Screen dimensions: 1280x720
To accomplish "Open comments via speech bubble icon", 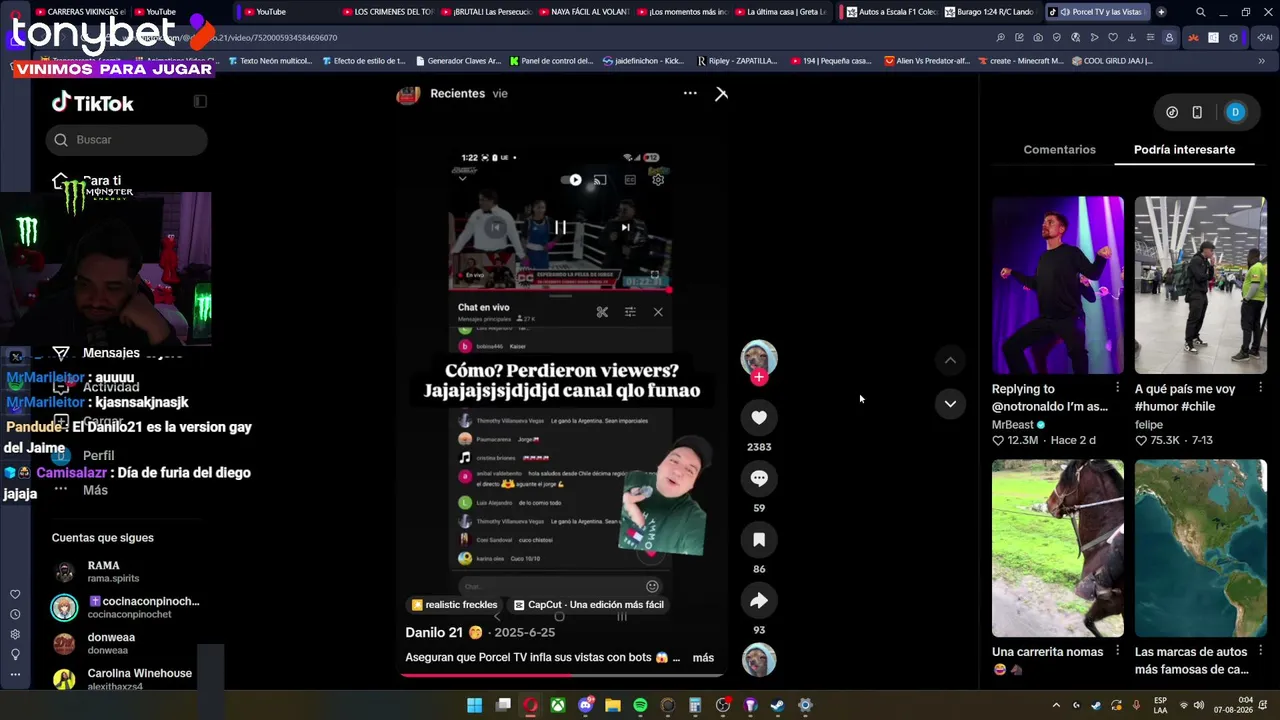I will (759, 479).
